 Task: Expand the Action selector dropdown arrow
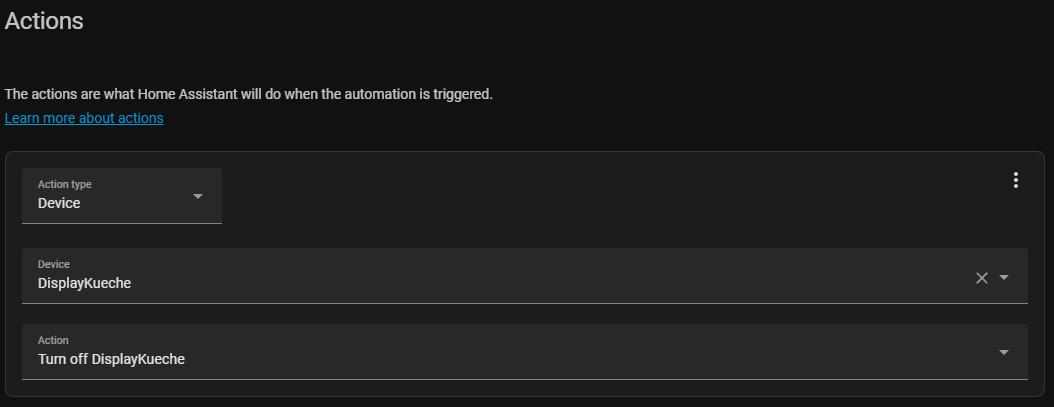click(x=1004, y=352)
